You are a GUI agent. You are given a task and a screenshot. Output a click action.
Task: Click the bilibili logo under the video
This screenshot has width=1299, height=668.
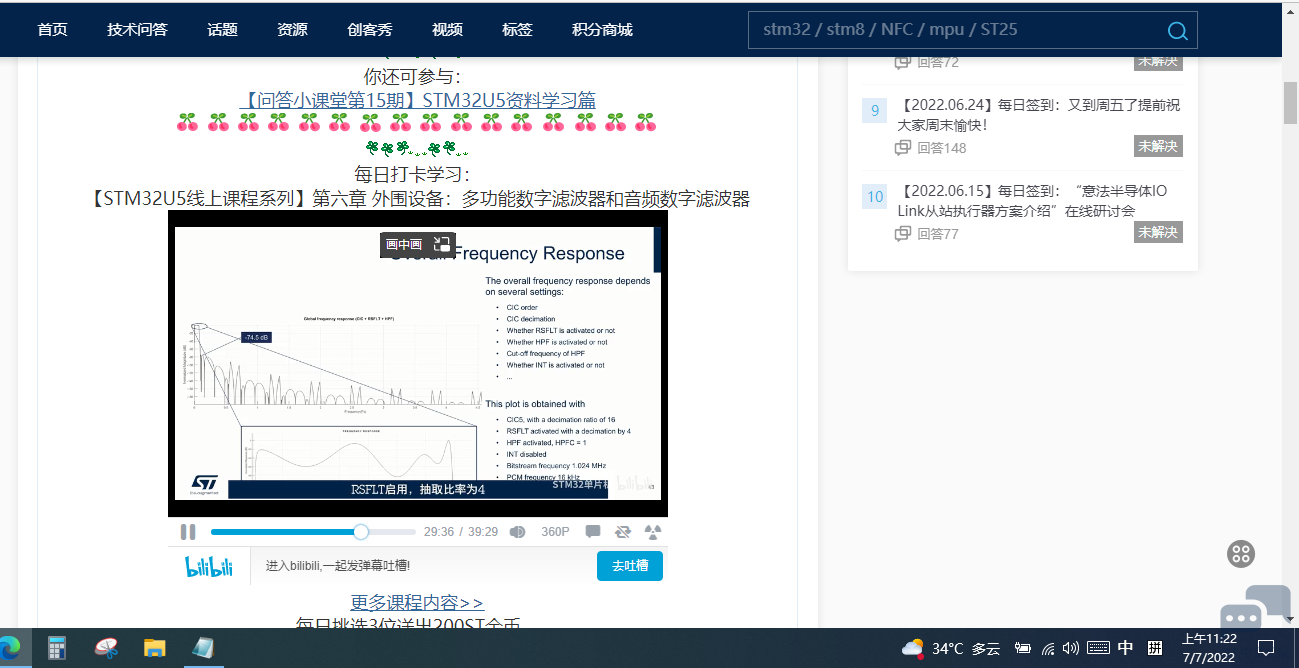(209, 567)
